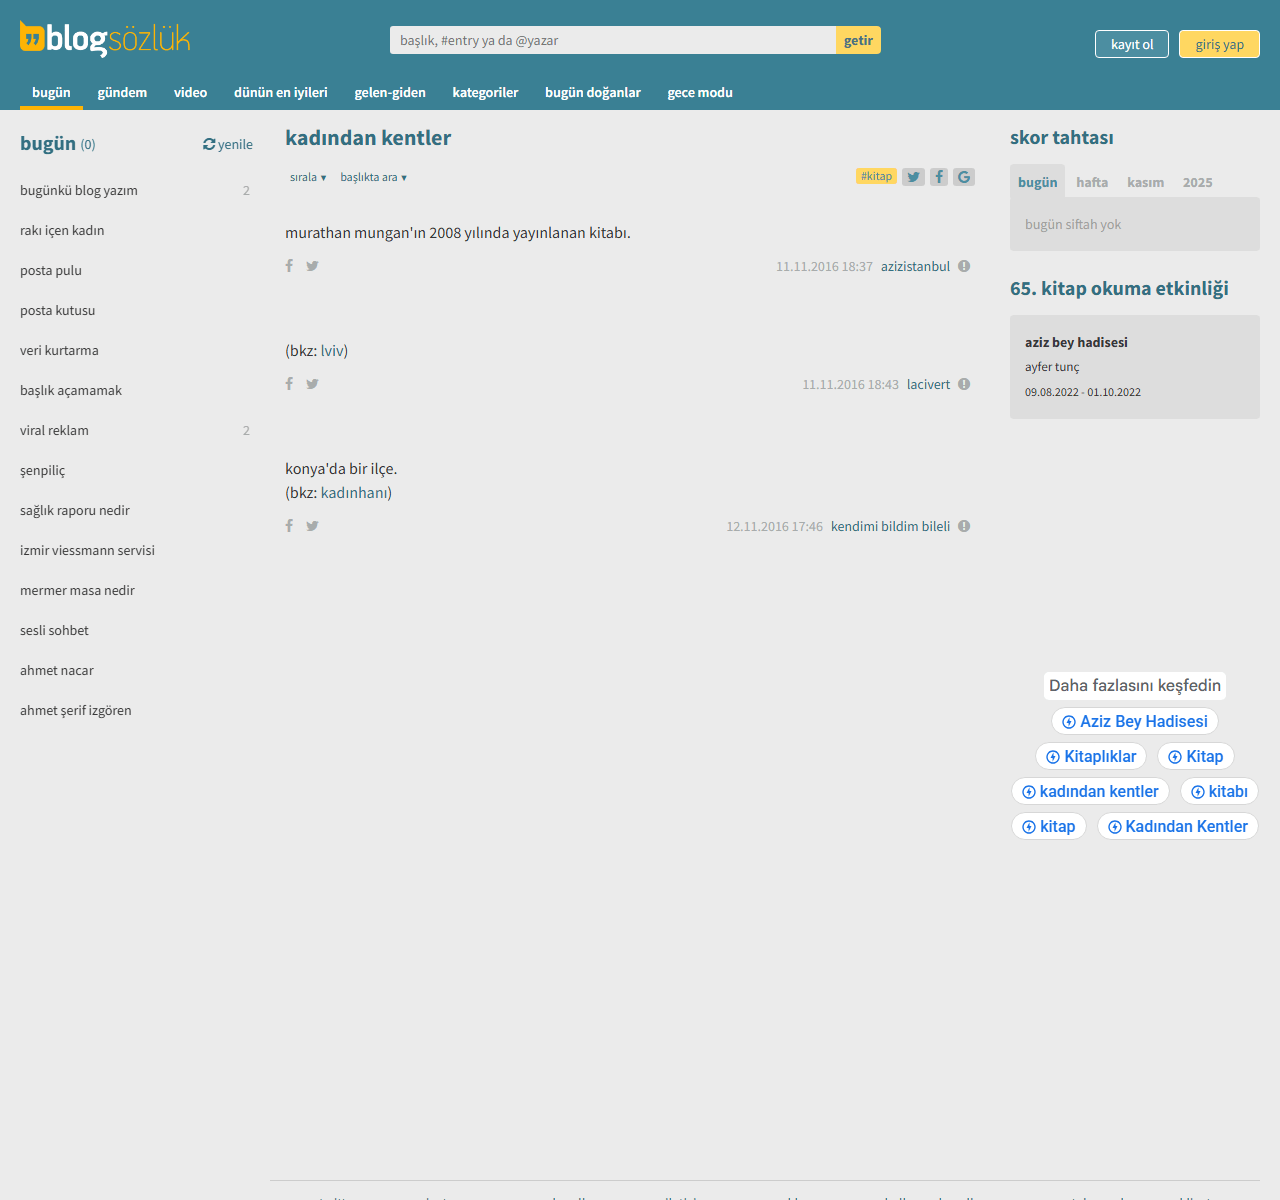Click the #kitap tag label
This screenshot has width=1280, height=1200.
[876, 176]
